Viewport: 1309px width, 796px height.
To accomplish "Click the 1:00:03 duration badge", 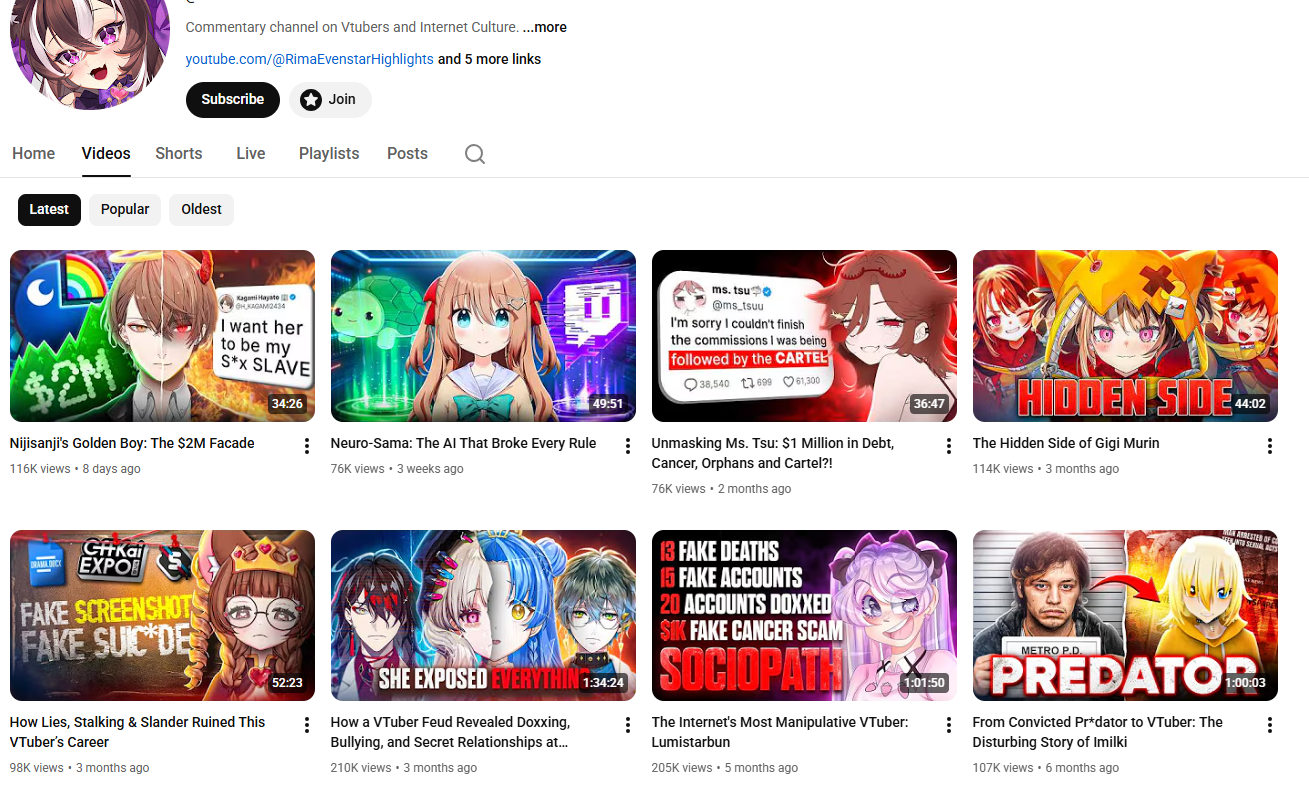I will (x=1244, y=683).
